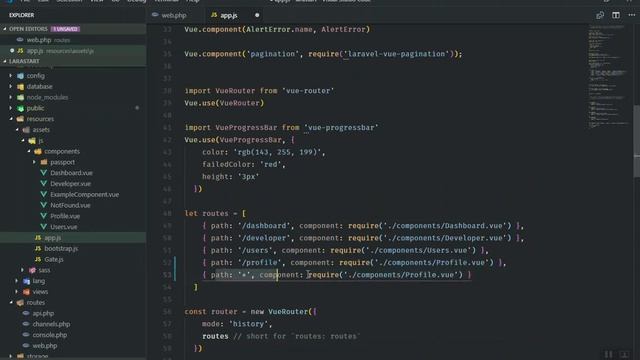This screenshot has width=640, height=360.
Task: Open Developer.vue in the explorer
Action: [70, 184]
